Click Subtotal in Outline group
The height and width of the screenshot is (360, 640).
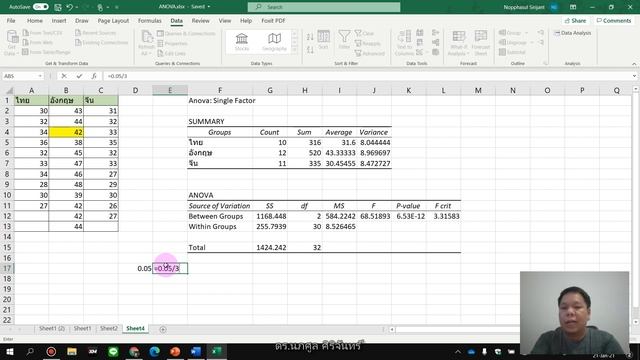[512, 52]
